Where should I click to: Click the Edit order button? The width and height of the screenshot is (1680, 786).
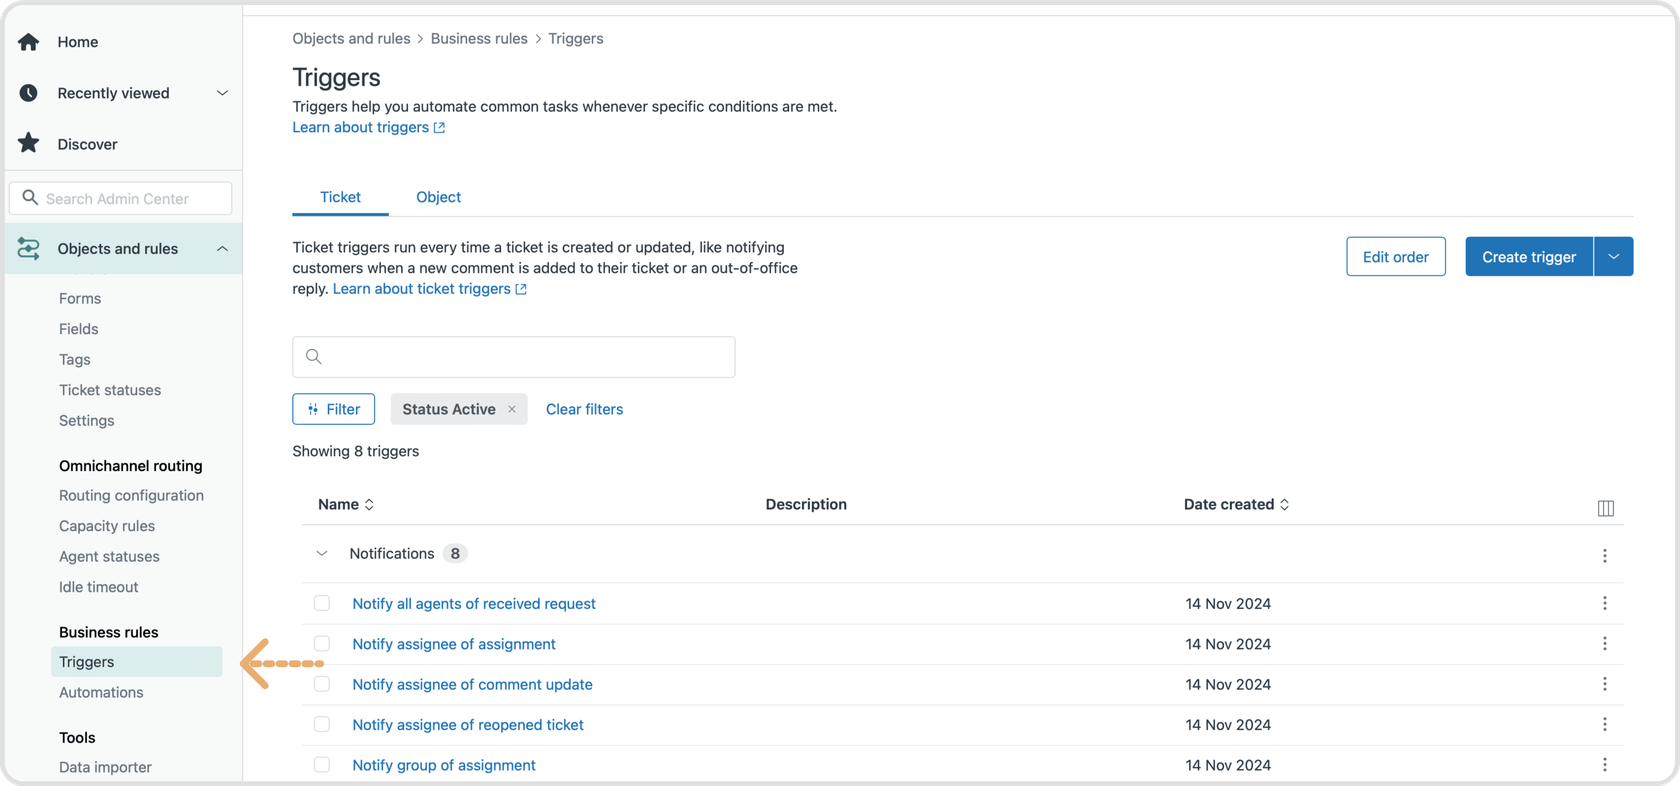click(1395, 257)
